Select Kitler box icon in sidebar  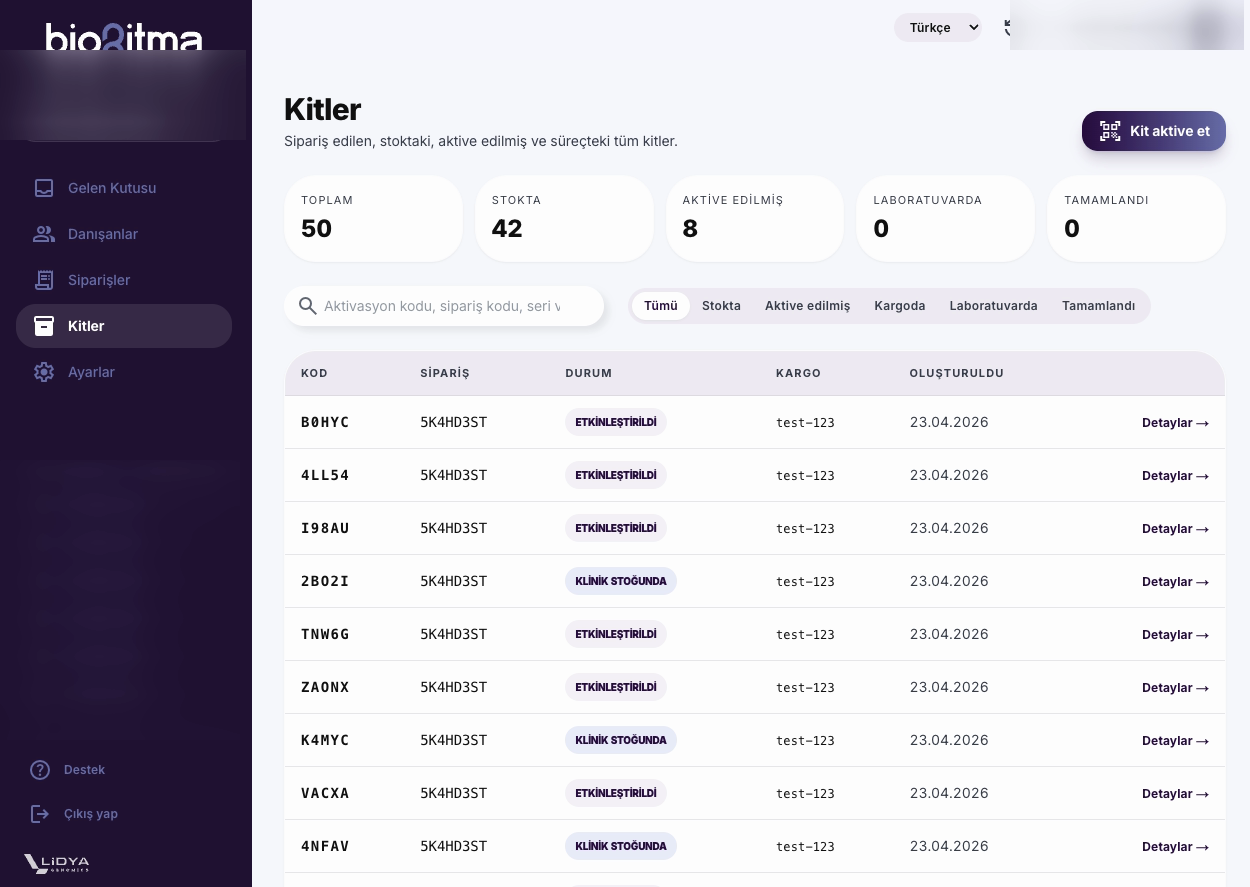click(x=44, y=326)
